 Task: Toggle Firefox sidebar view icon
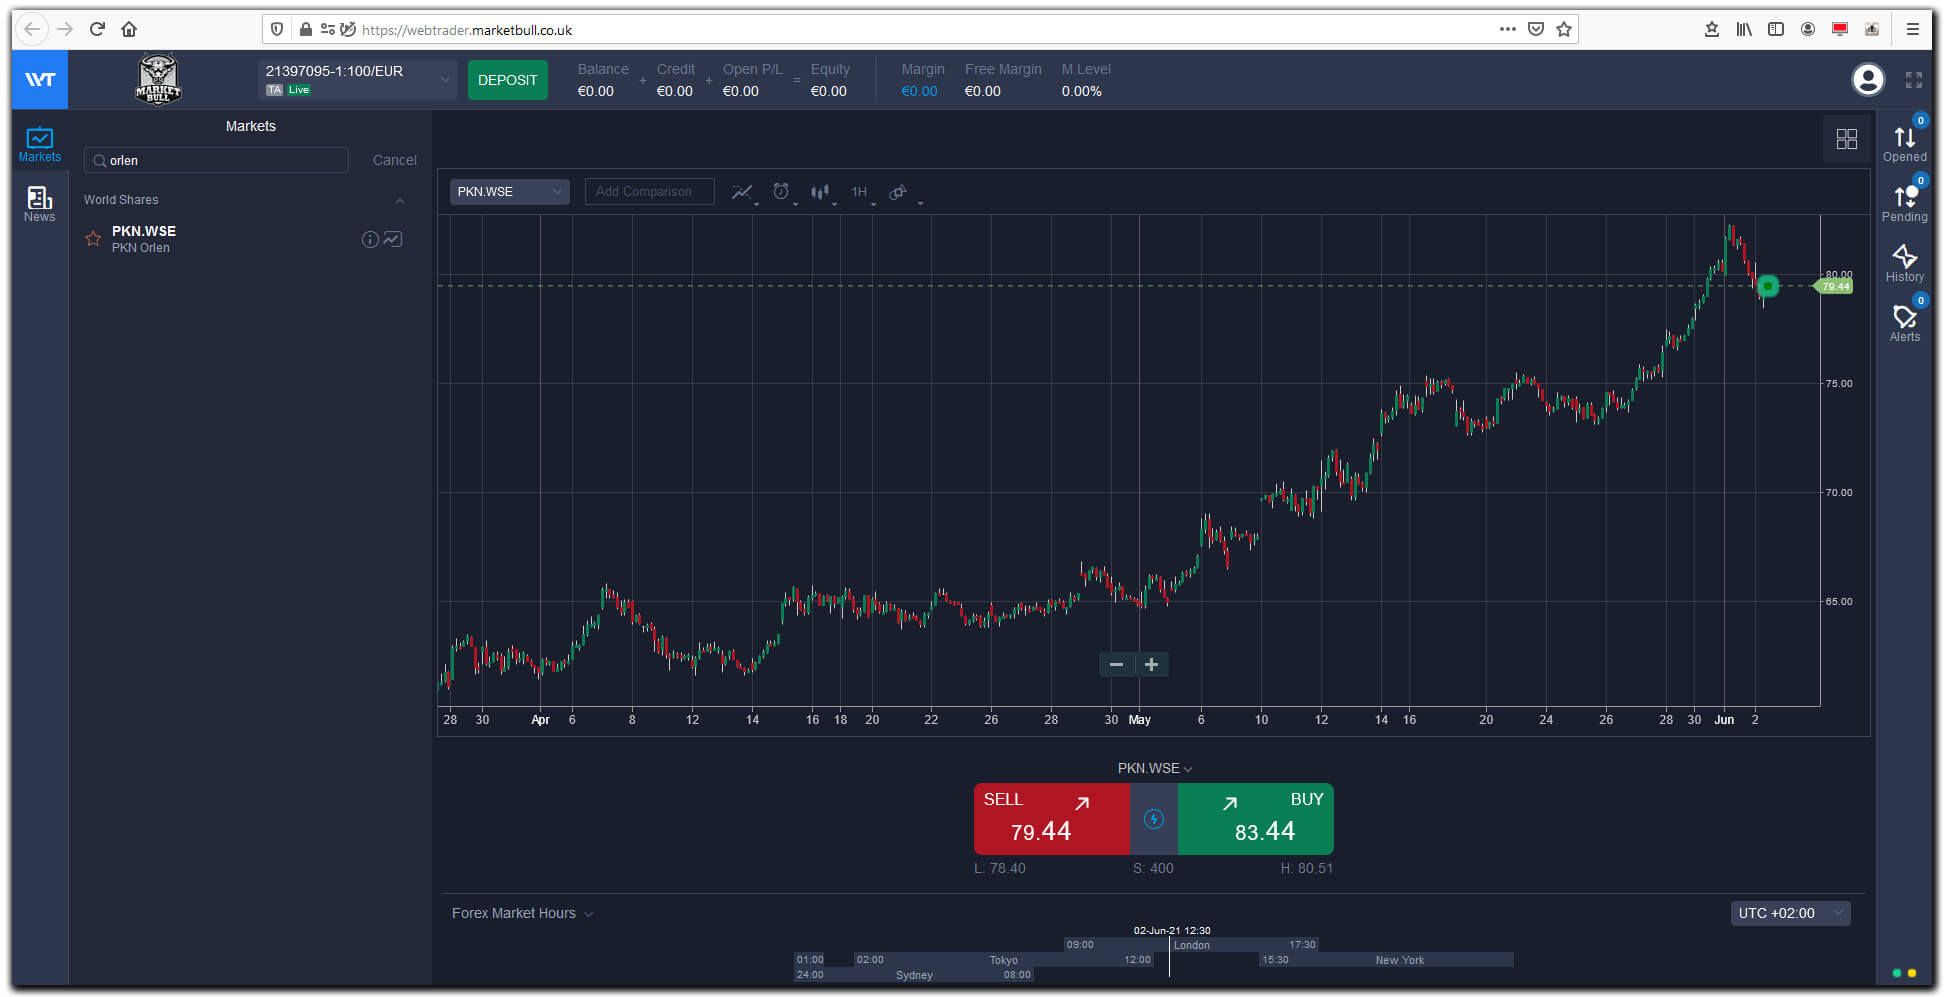[x=1776, y=29]
